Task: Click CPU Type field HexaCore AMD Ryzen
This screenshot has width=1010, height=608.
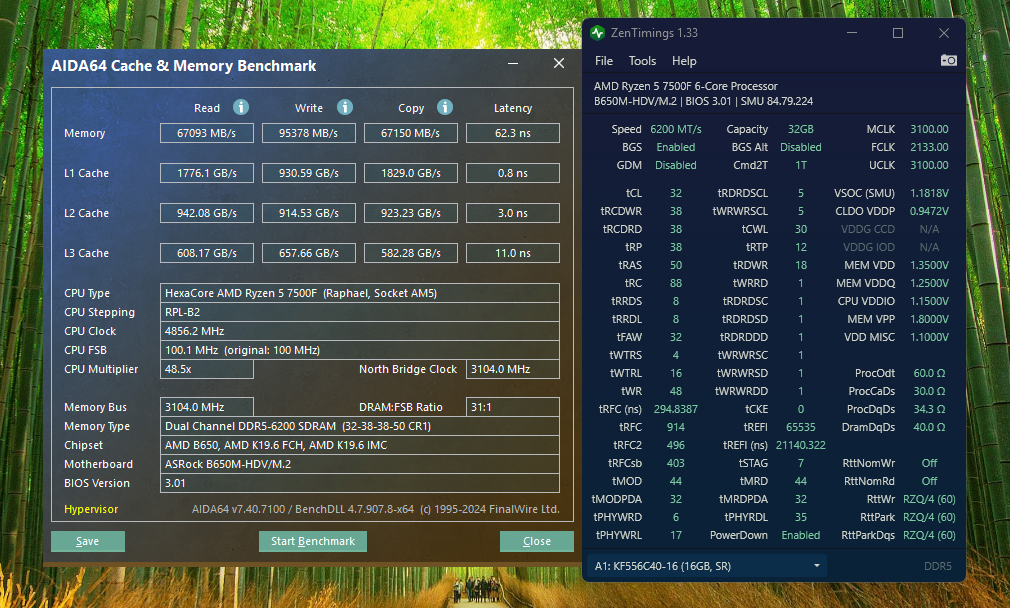Action: pyautogui.click(x=359, y=293)
